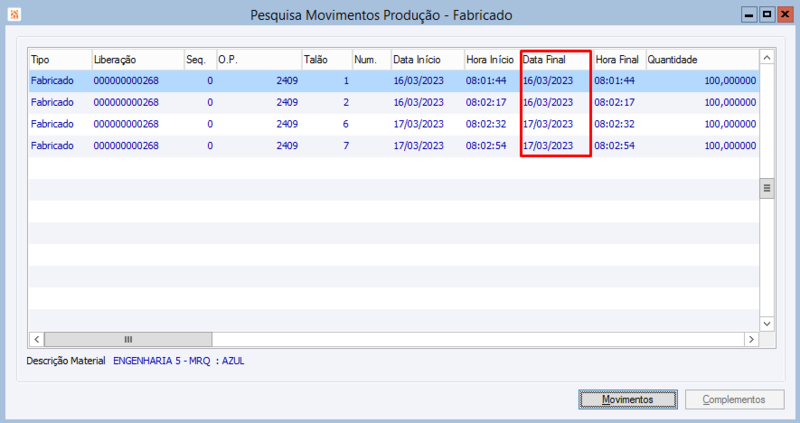Click the Descrição Material label
The image size is (800, 423).
tap(66, 361)
